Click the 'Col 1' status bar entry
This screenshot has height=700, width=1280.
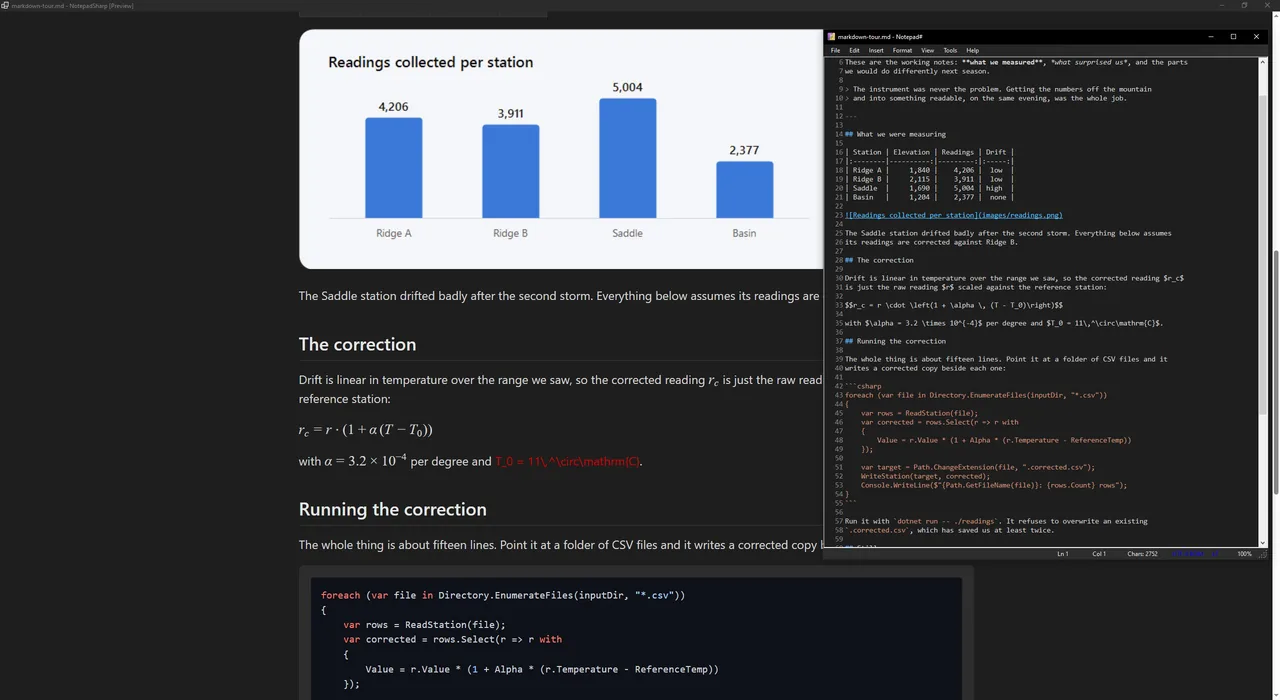point(1099,554)
